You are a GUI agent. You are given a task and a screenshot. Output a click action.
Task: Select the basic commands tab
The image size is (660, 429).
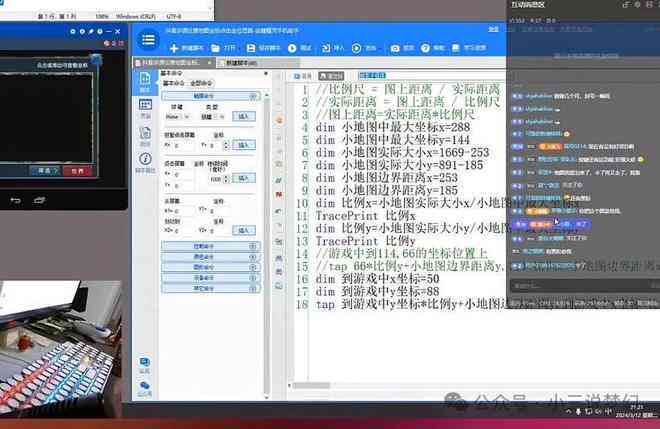(173, 83)
